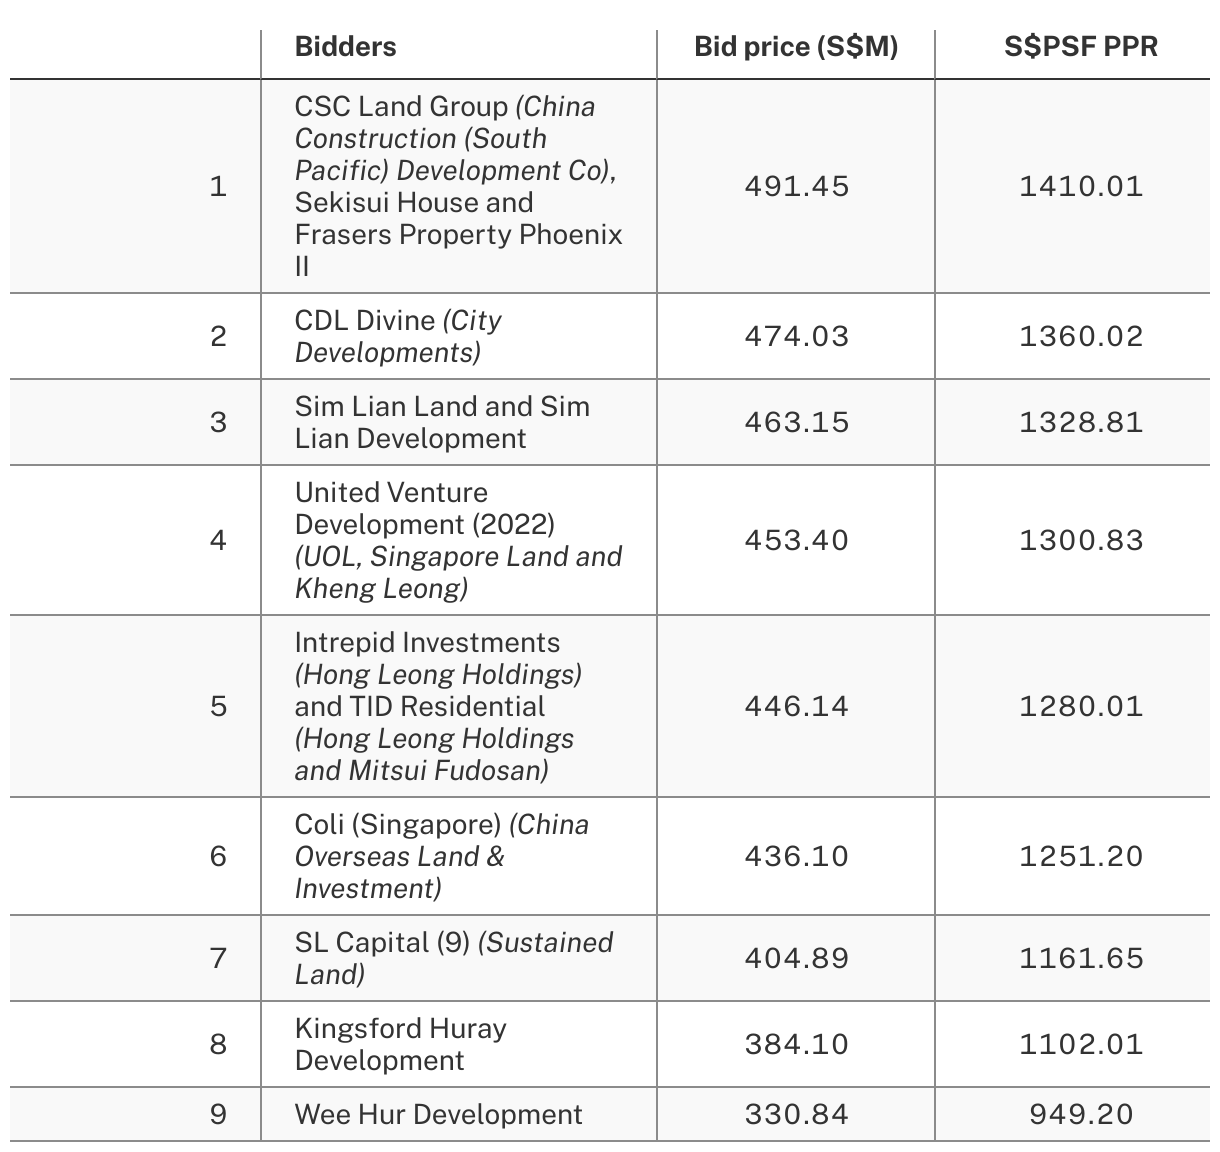The image size is (1220, 1152).
Task: Select the CSC Land Group bidder cell
Action: (458, 186)
